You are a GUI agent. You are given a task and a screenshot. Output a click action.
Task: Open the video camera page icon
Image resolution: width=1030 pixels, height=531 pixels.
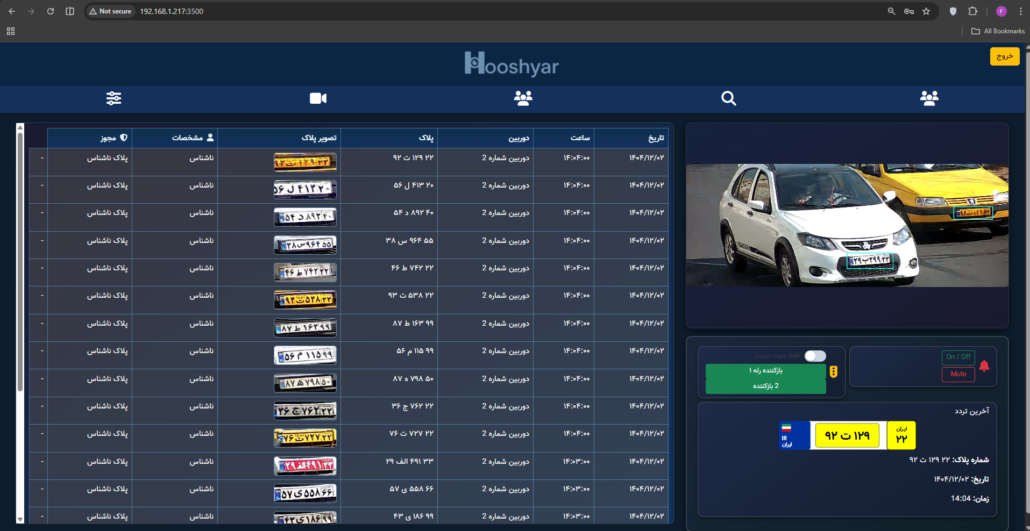pos(318,99)
